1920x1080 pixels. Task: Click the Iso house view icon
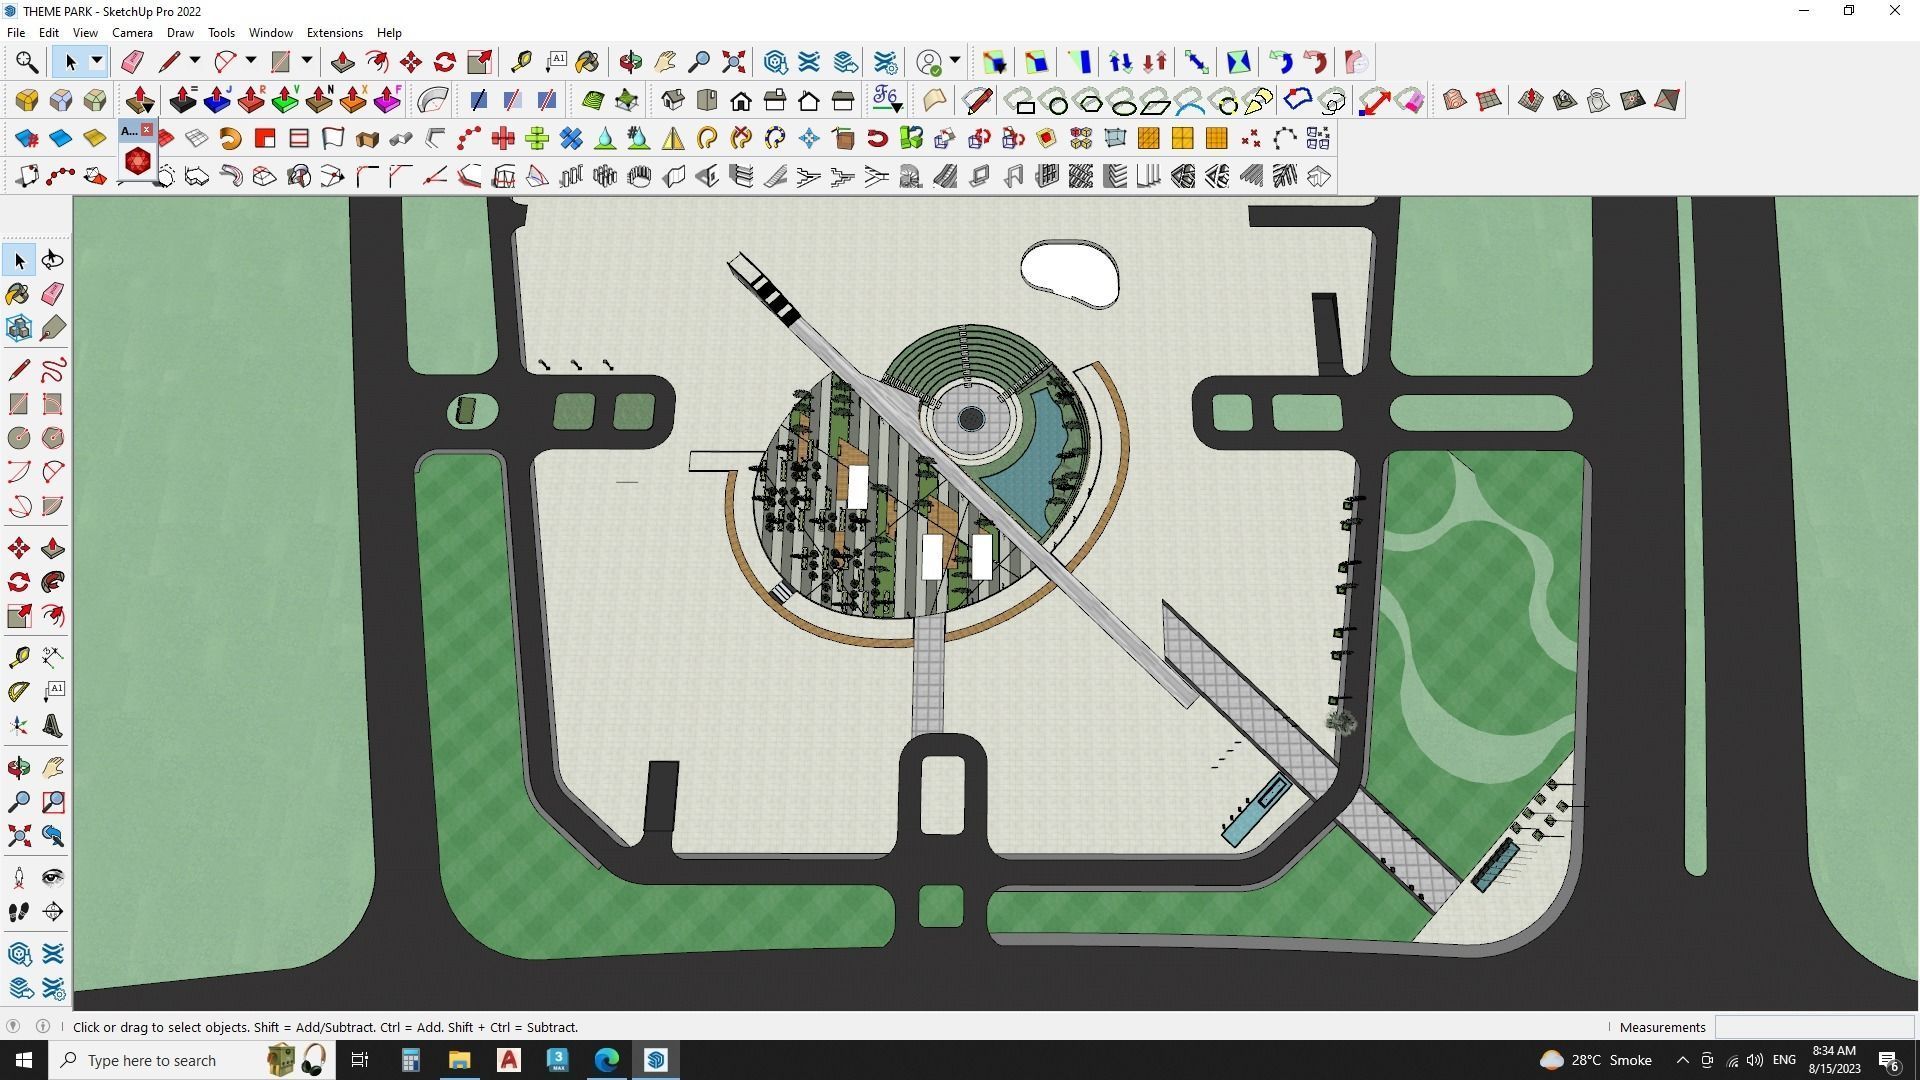673,101
